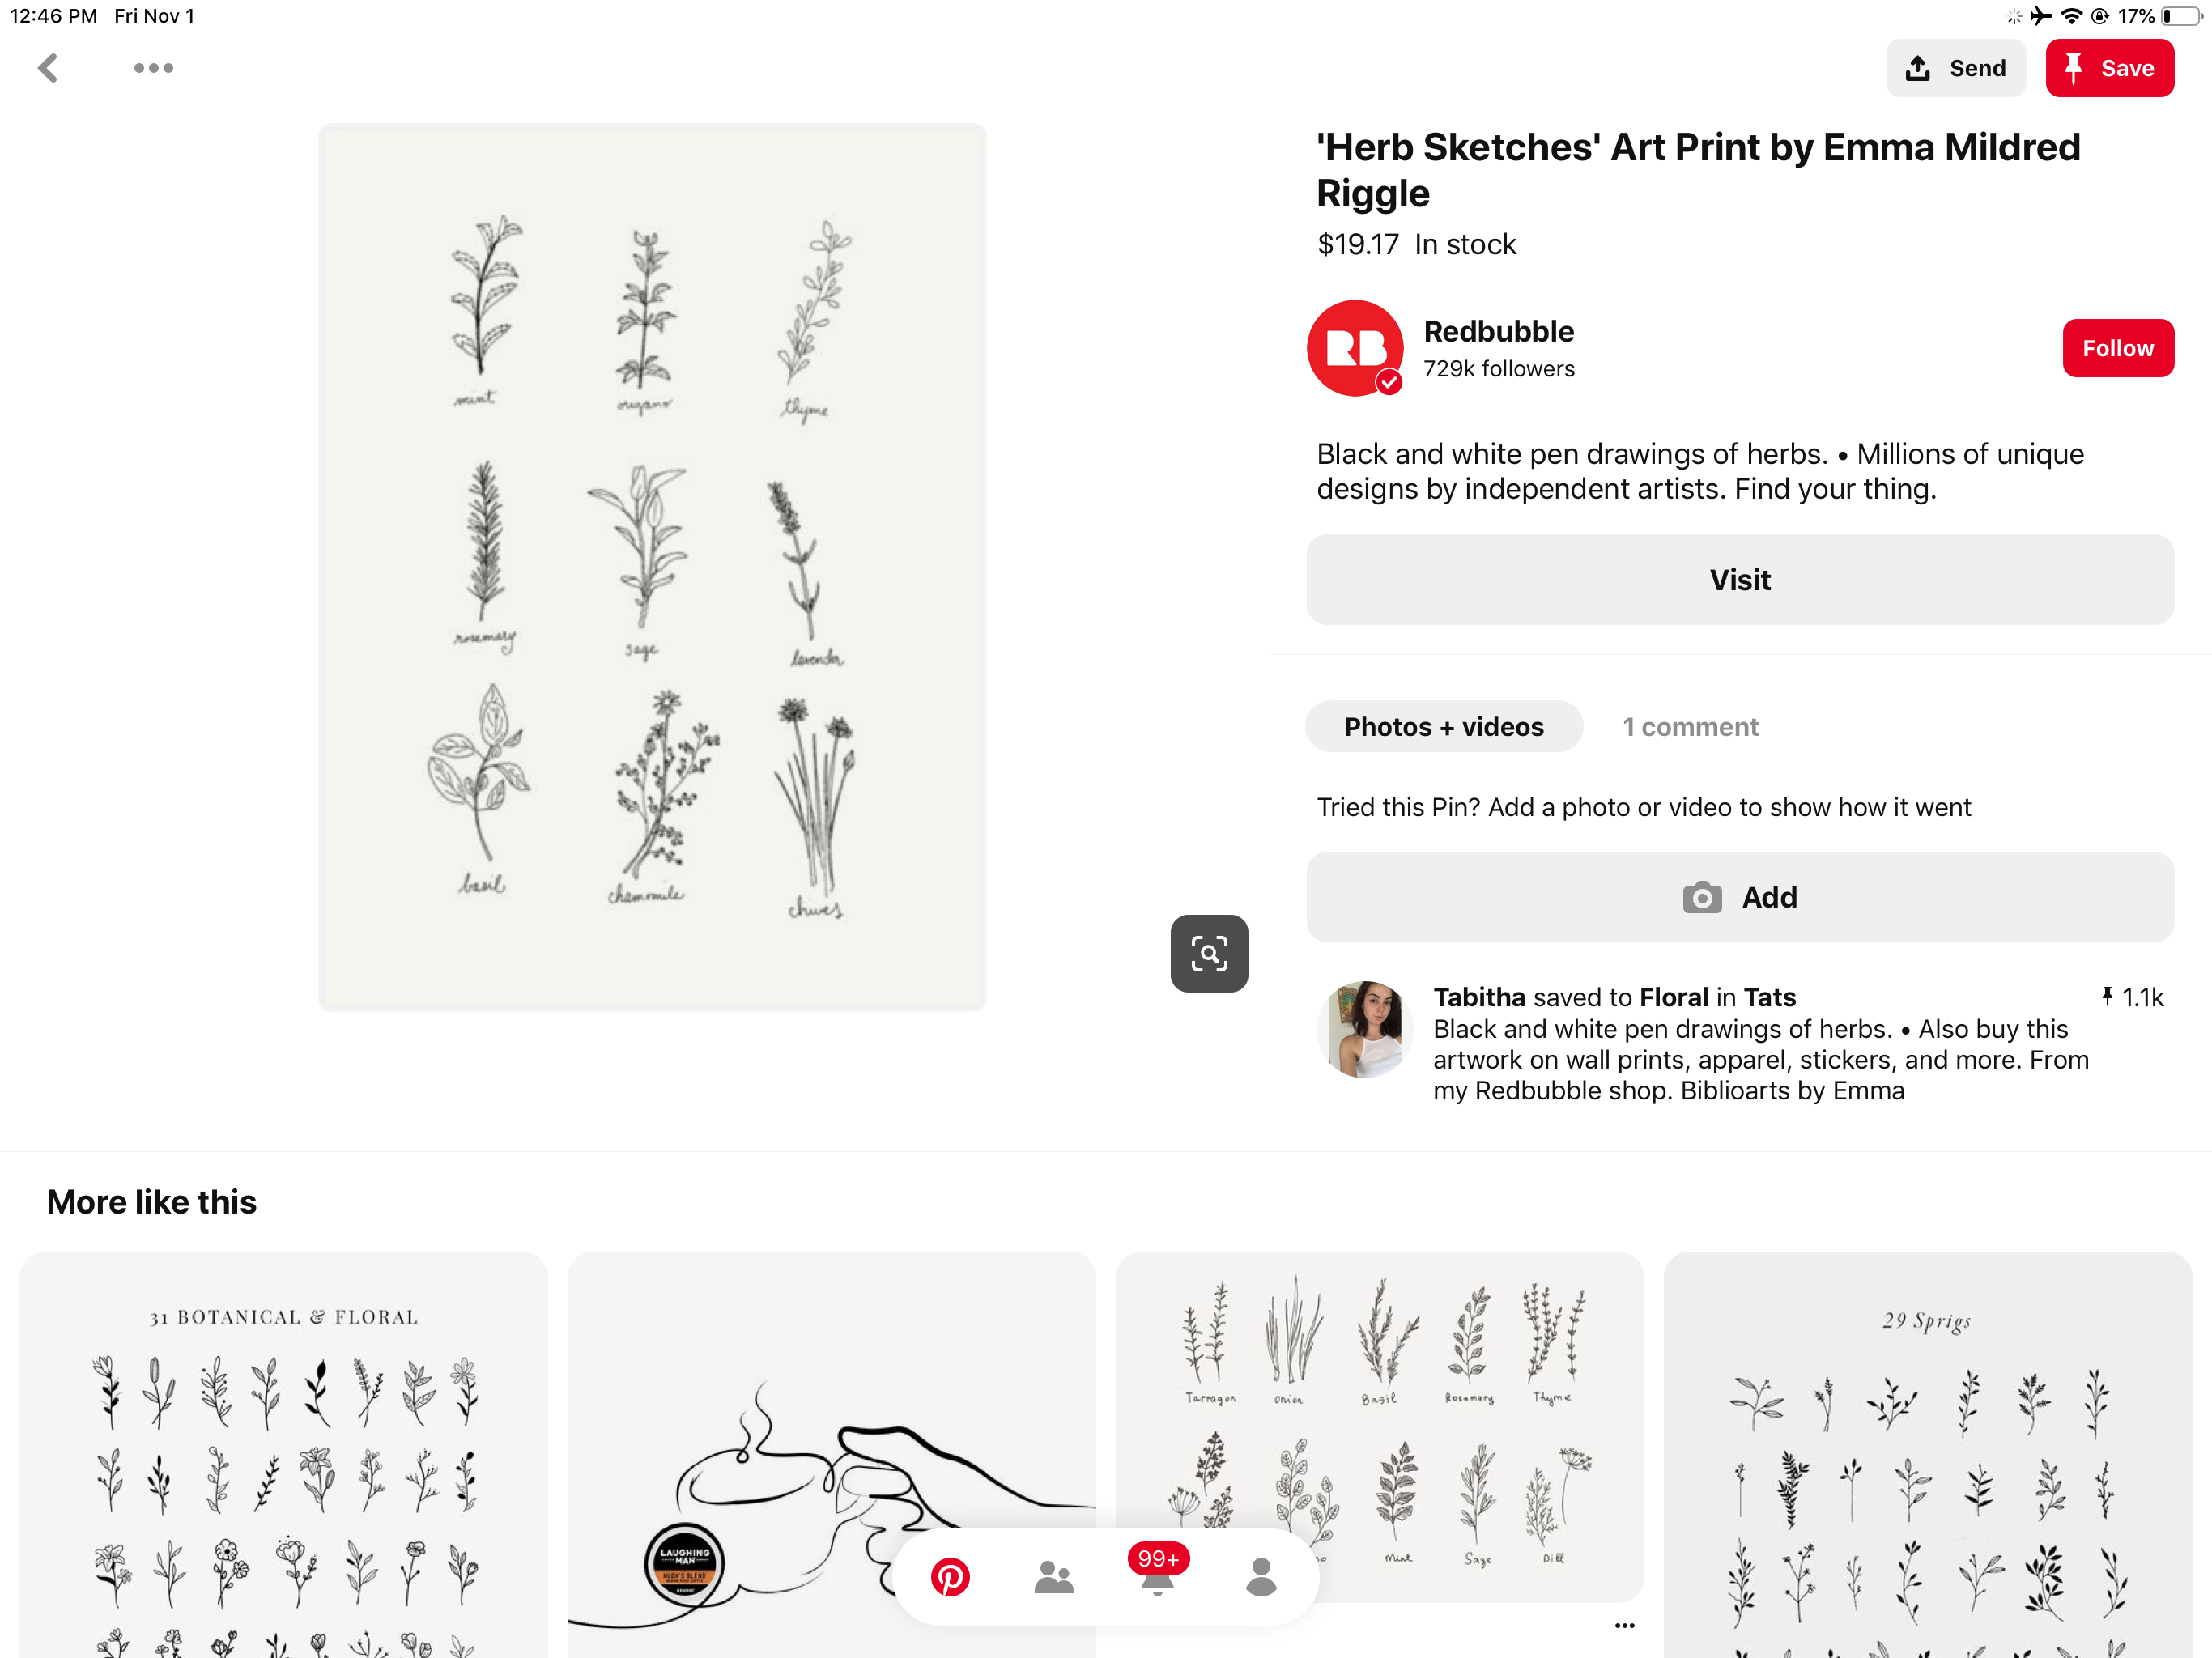Open Redbubble's profile logo avatar

(x=1355, y=348)
